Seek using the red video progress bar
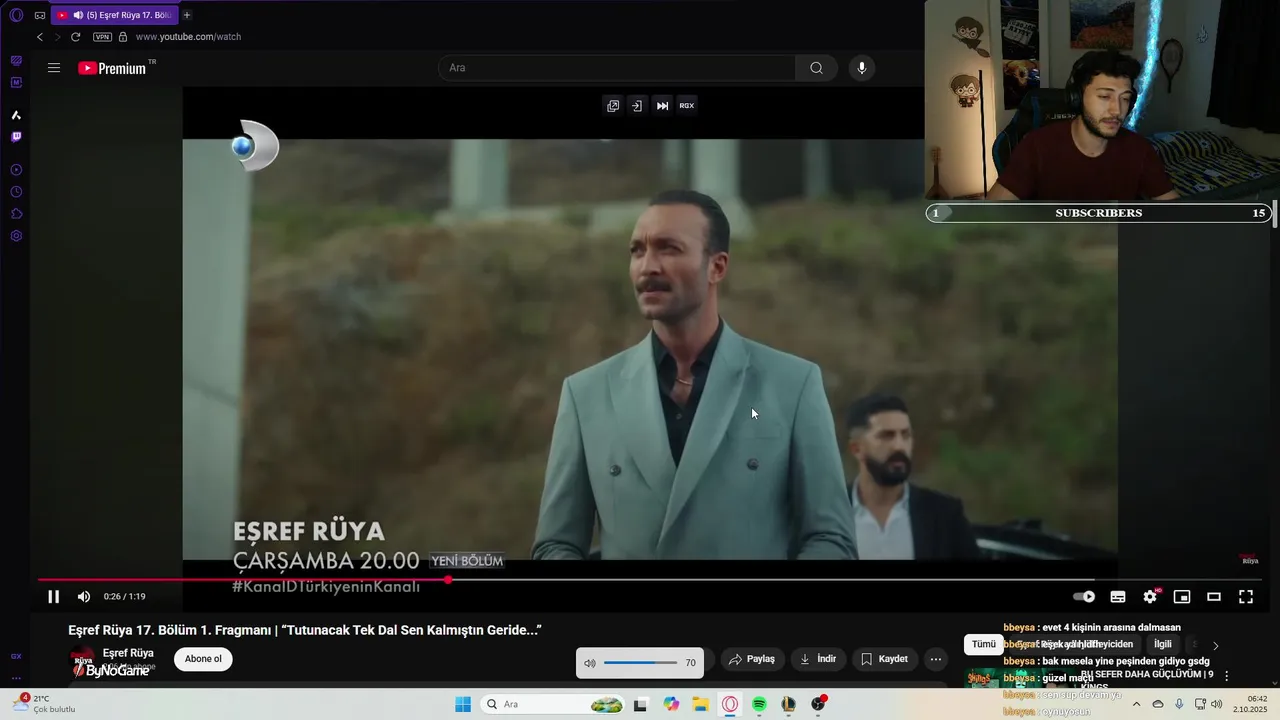This screenshot has height=720, width=1280. 243,580
